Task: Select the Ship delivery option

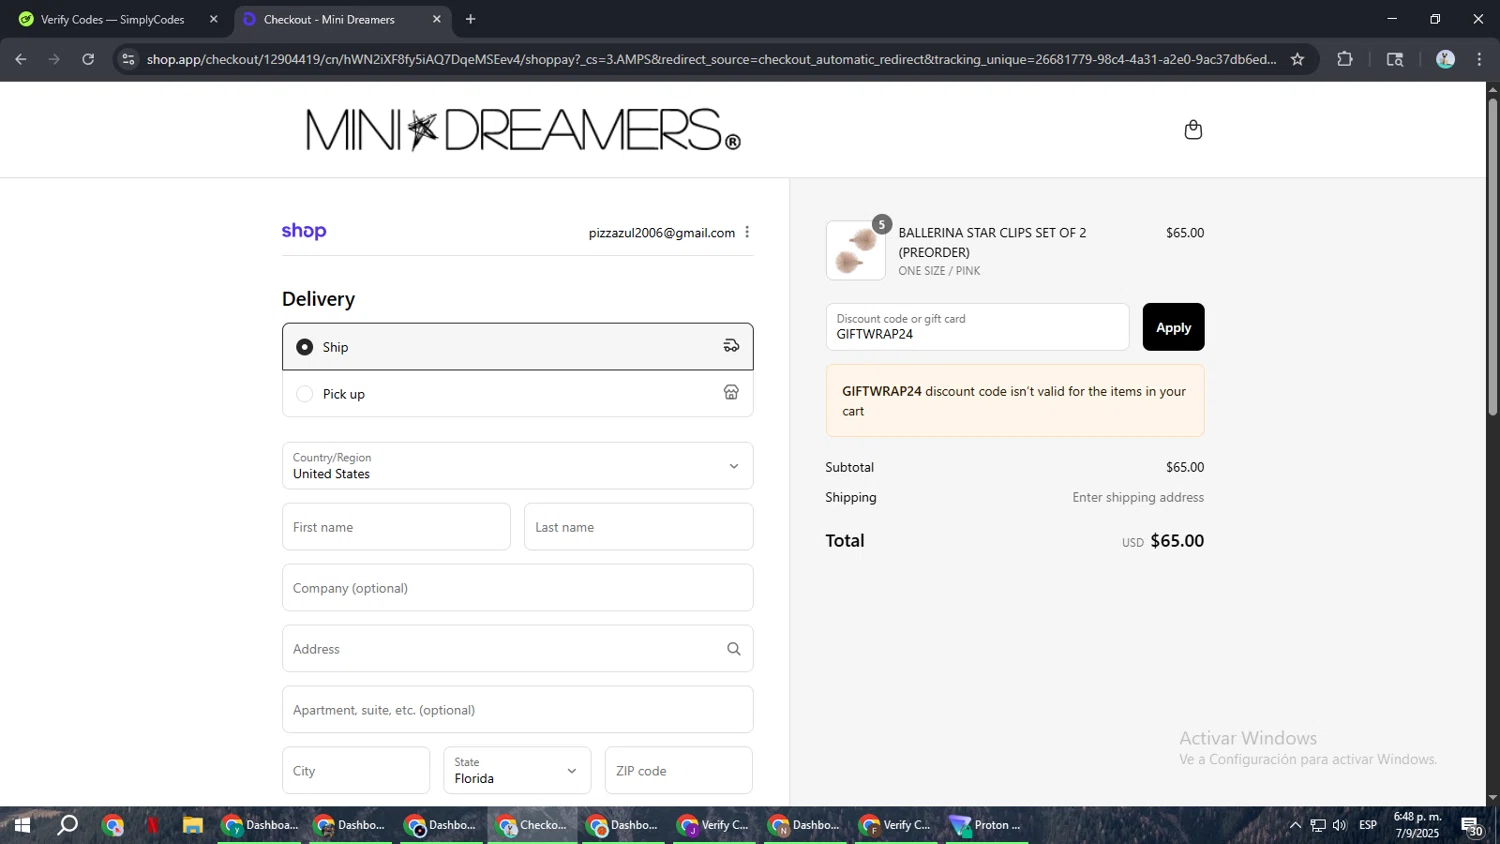Action: [x=517, y=346]
